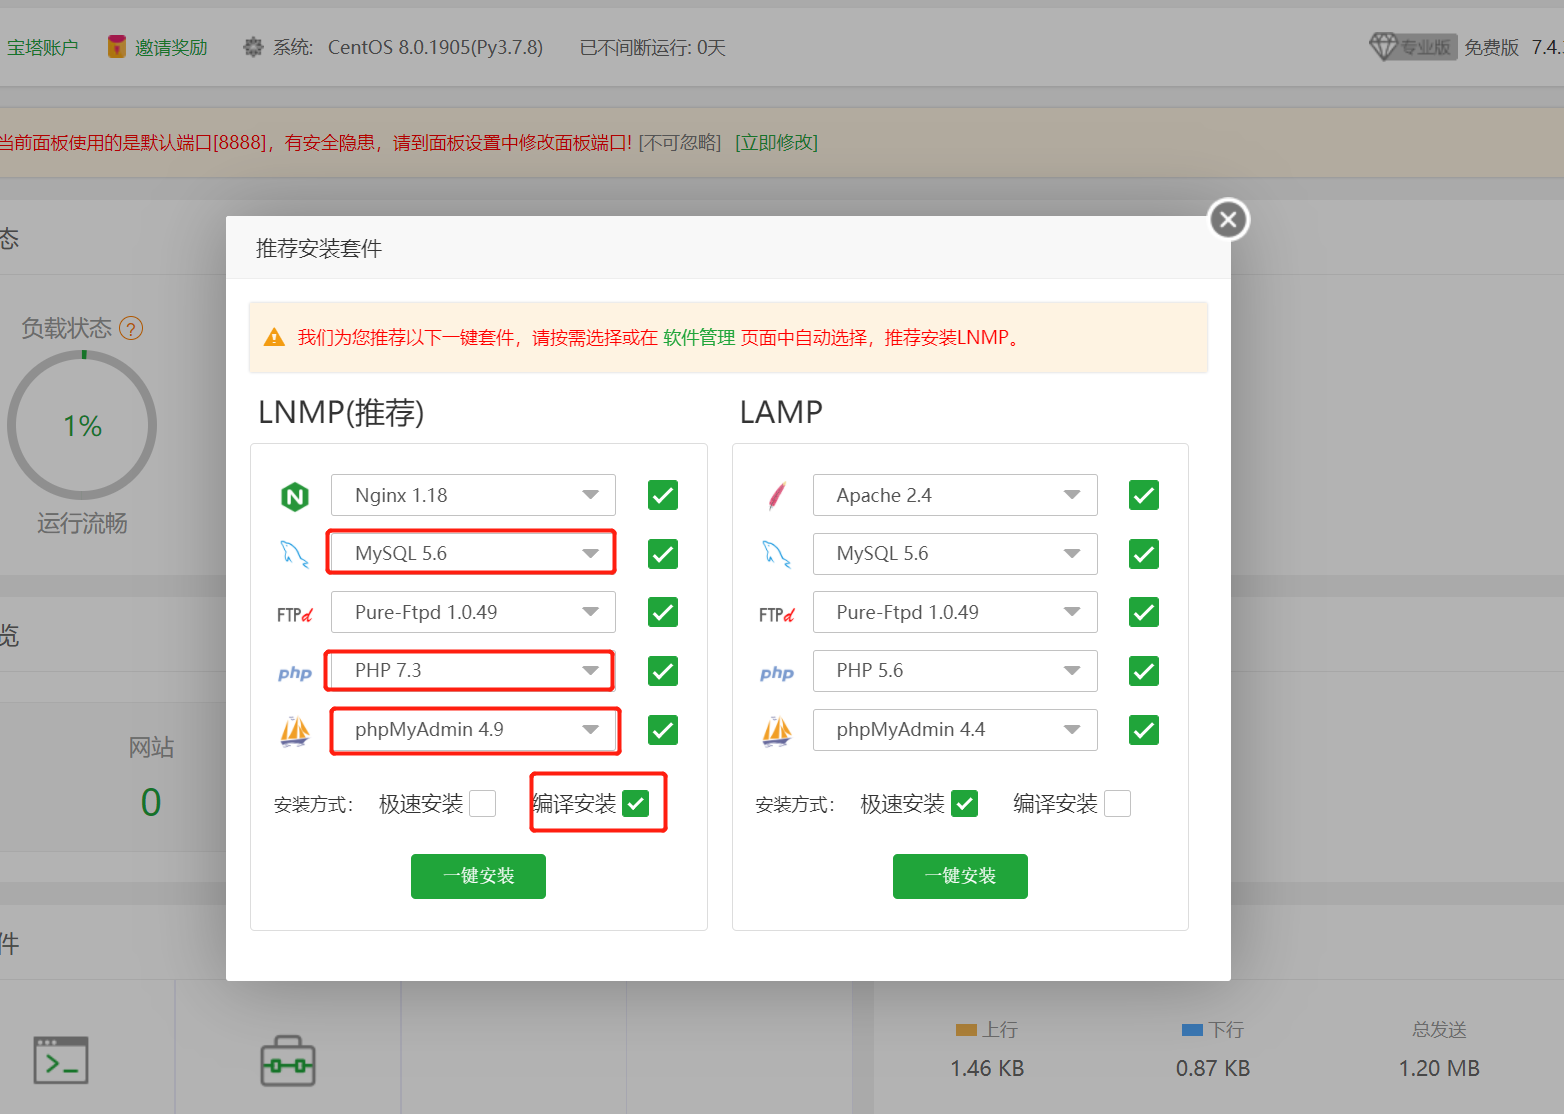Image resolution: width=1564 pixels, height=1114 pixels.
Task: Click the warning triangle icon in dialog
Action: 274,337
